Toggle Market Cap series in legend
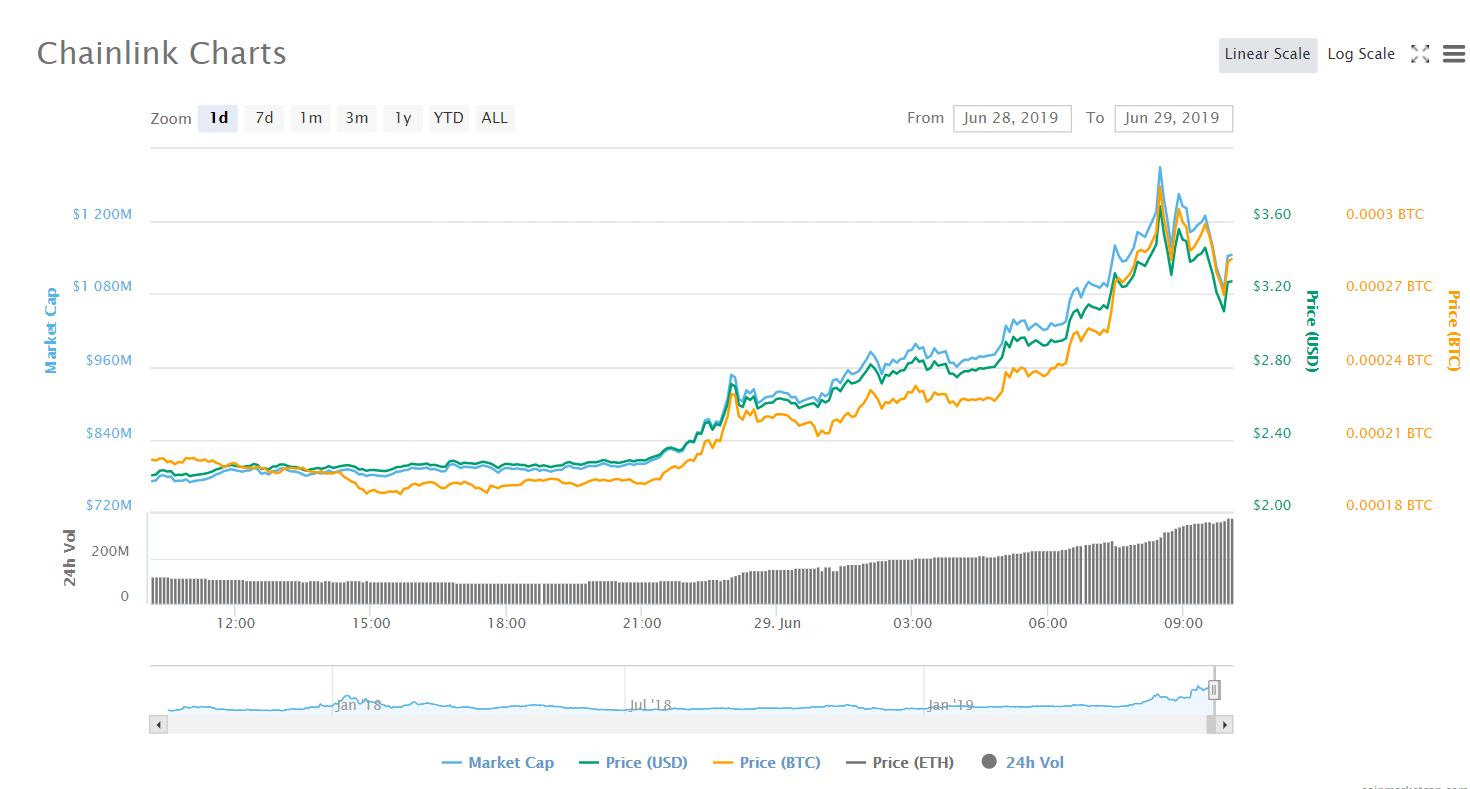Viewport: 1470px width, 789px height. [x=497, y=763]
